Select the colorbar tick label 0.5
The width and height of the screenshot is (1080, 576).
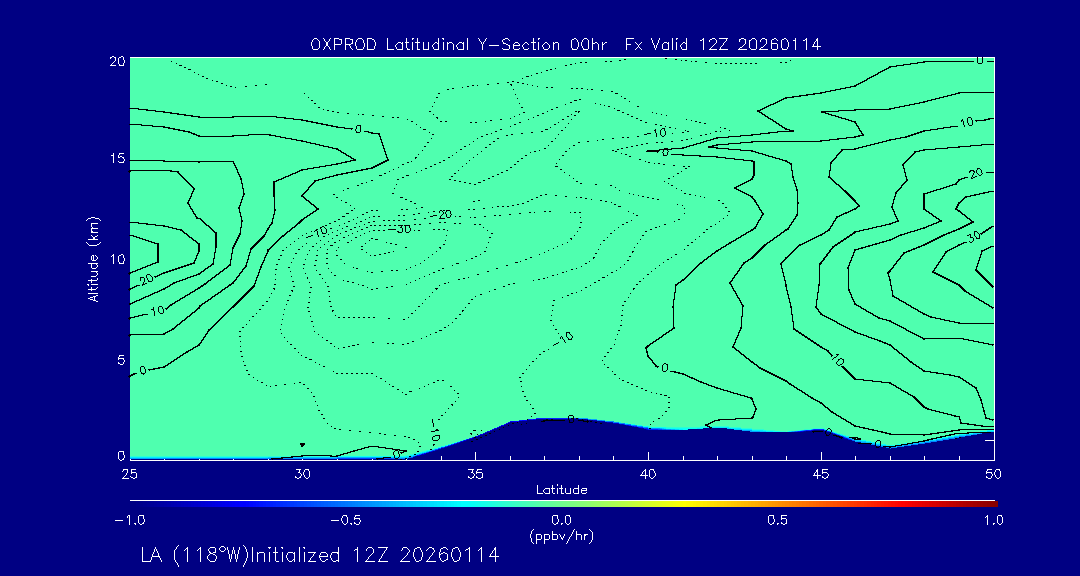(777, 520)
